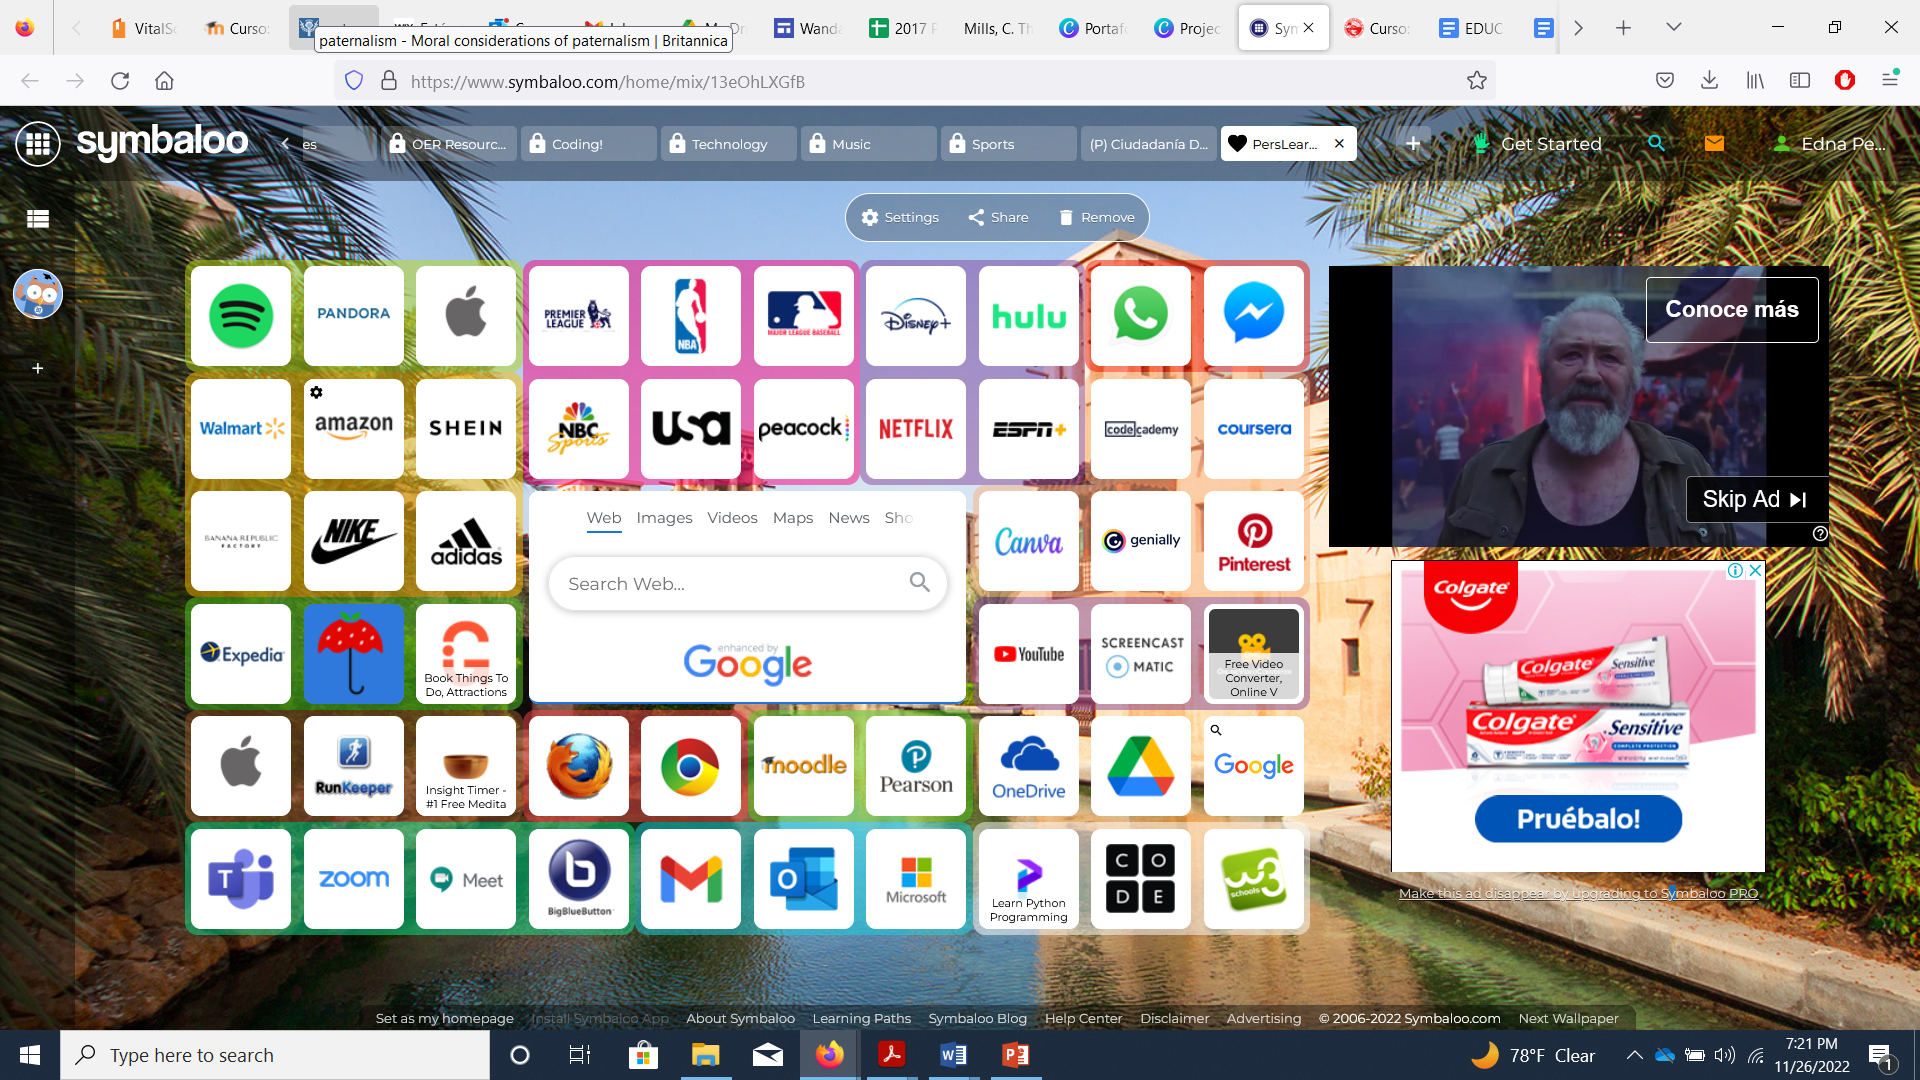Image resolution: width=1920 pixels, height=1080 pixels.
Task: Remove this webmix
Action: 1096,217
